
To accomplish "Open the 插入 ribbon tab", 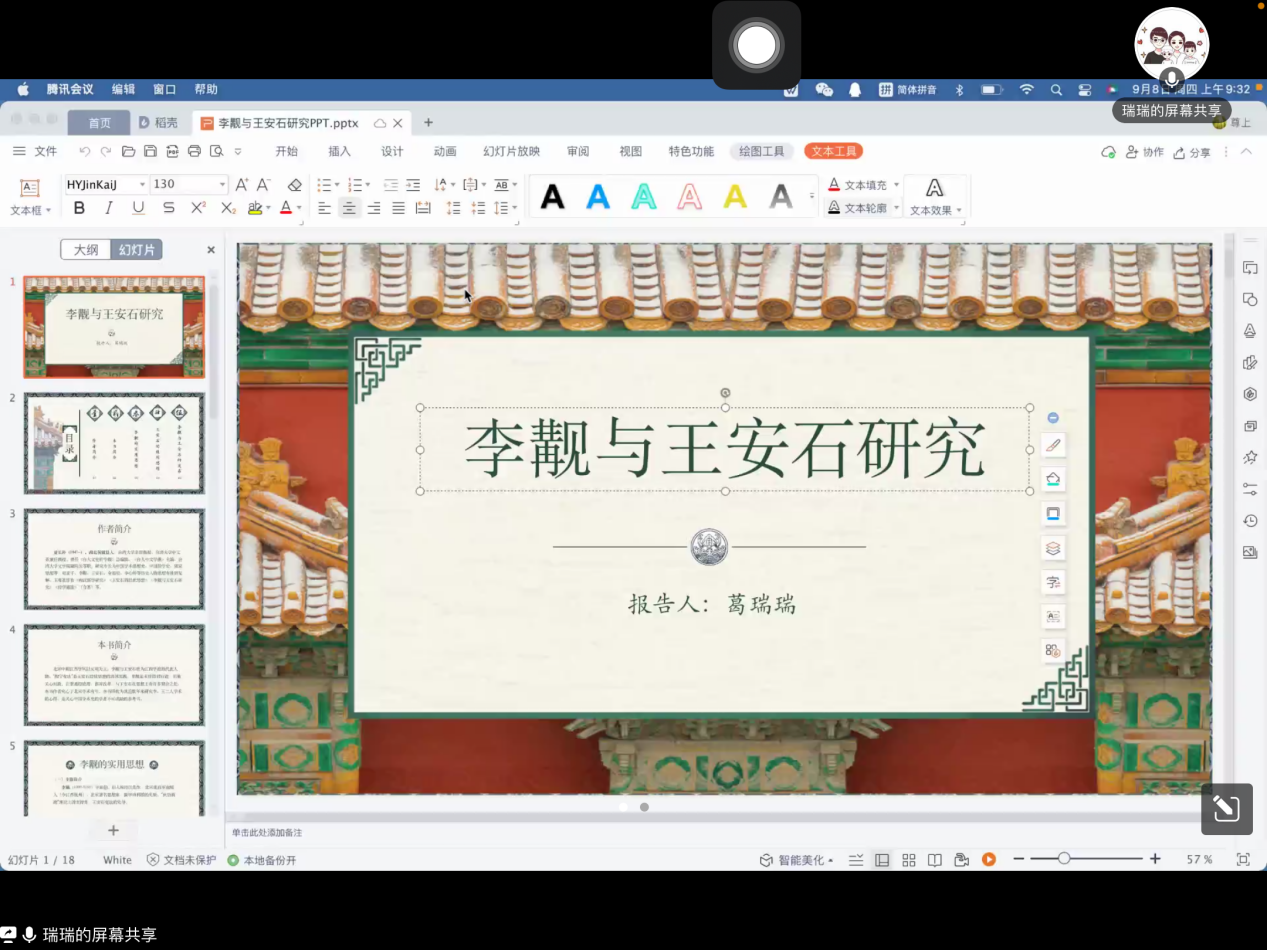I will pyautogui.click(x=340, y=152).
